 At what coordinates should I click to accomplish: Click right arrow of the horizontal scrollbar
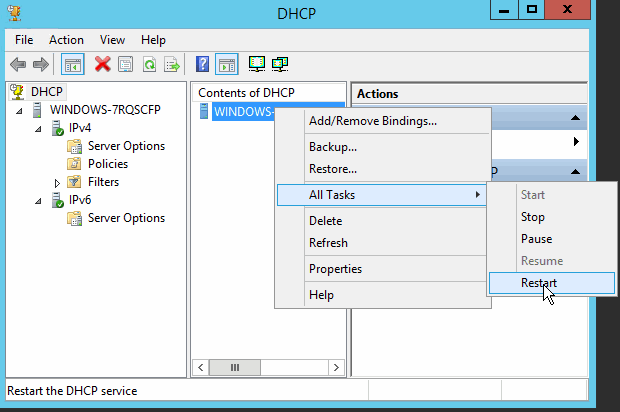coord(334,368)
